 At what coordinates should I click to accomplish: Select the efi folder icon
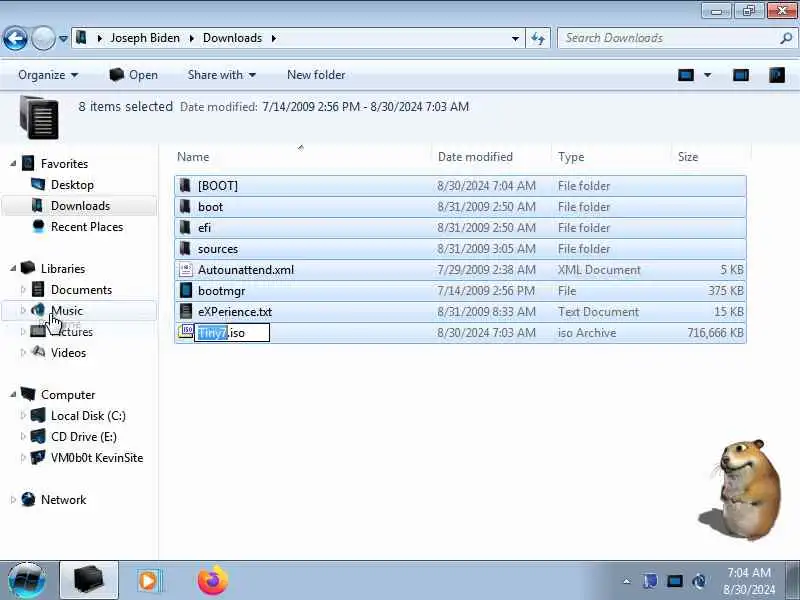coord(186,228)
